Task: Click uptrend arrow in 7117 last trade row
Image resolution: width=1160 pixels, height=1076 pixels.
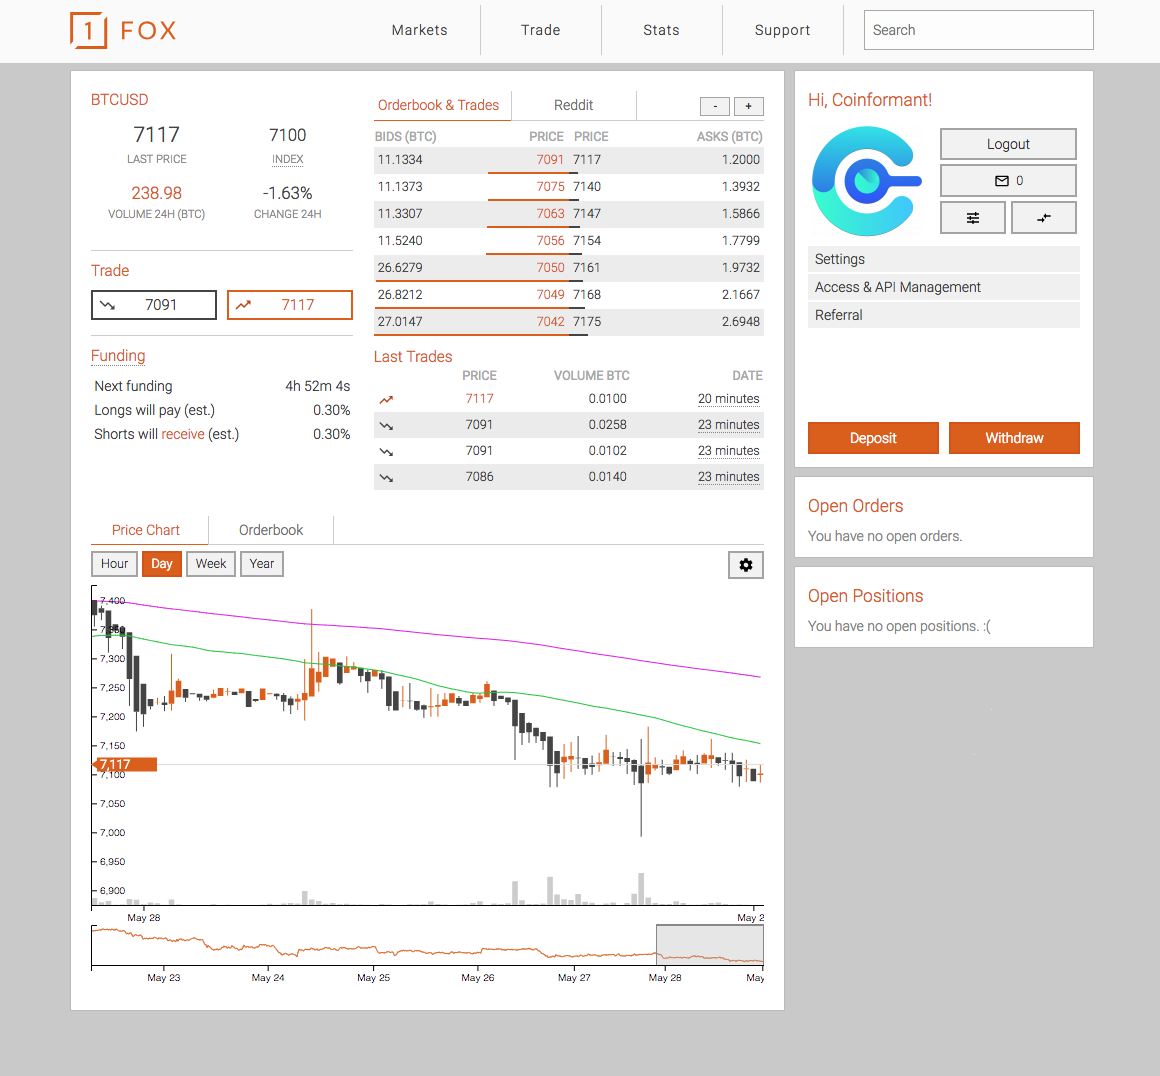Action: tap(386, 400)
